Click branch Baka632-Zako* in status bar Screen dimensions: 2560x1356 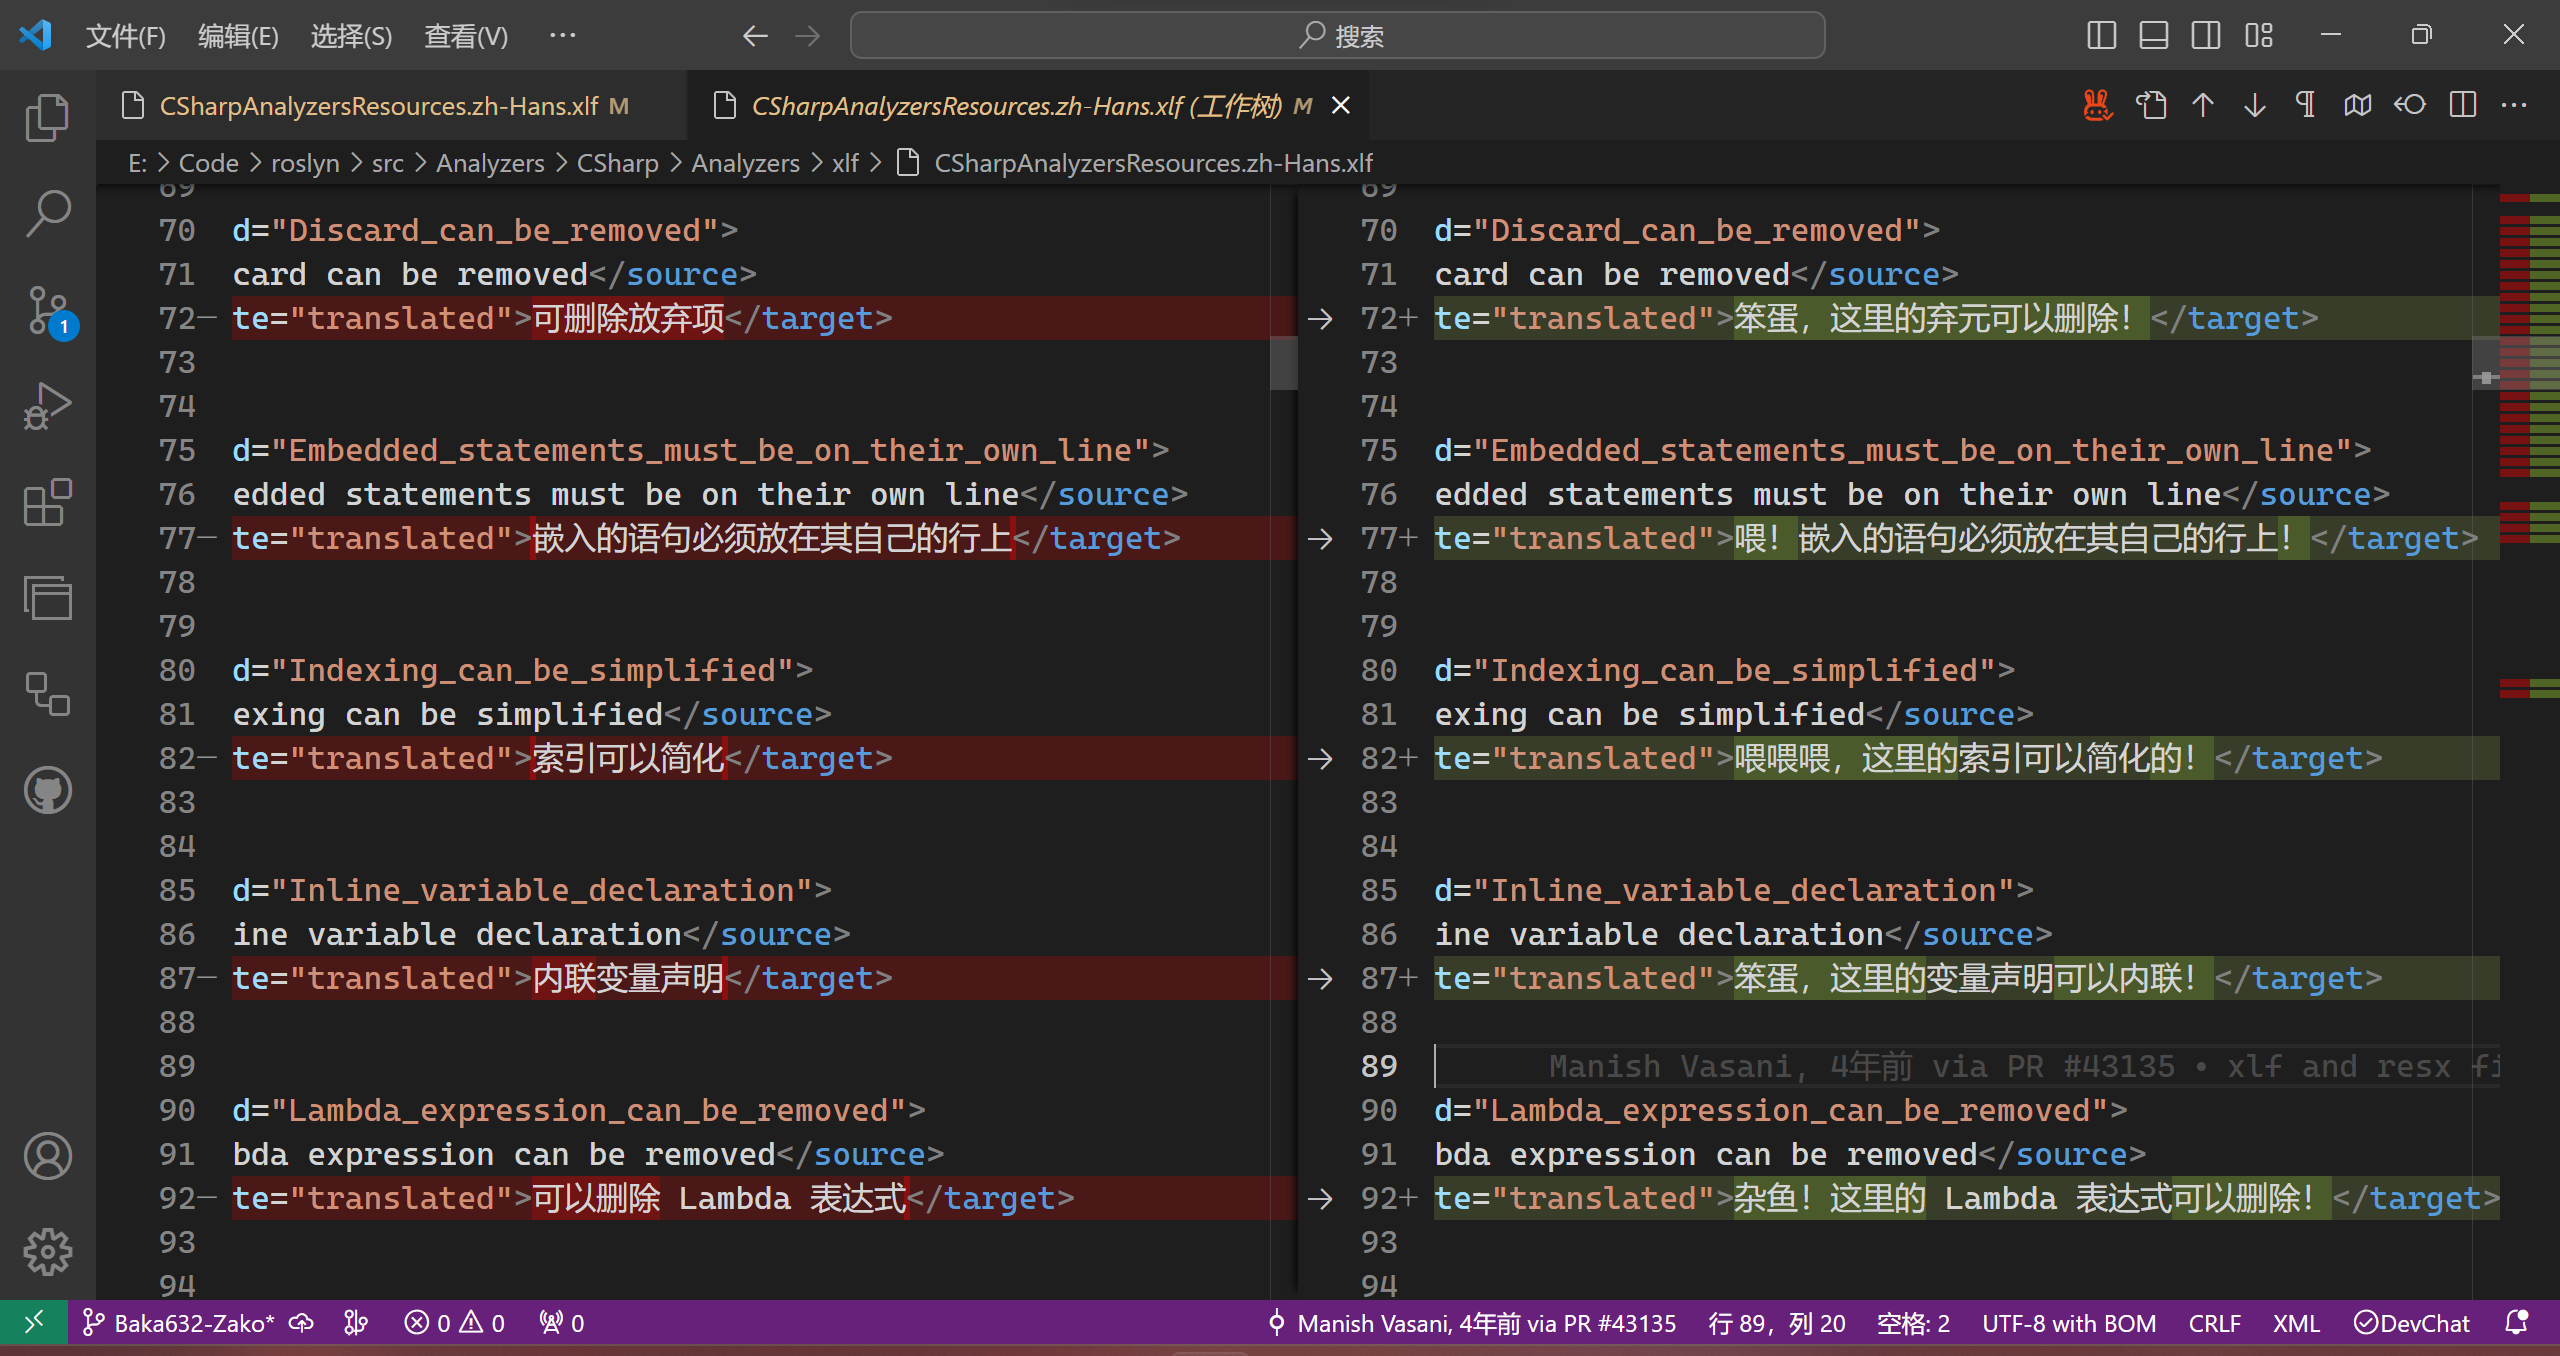178,1323
